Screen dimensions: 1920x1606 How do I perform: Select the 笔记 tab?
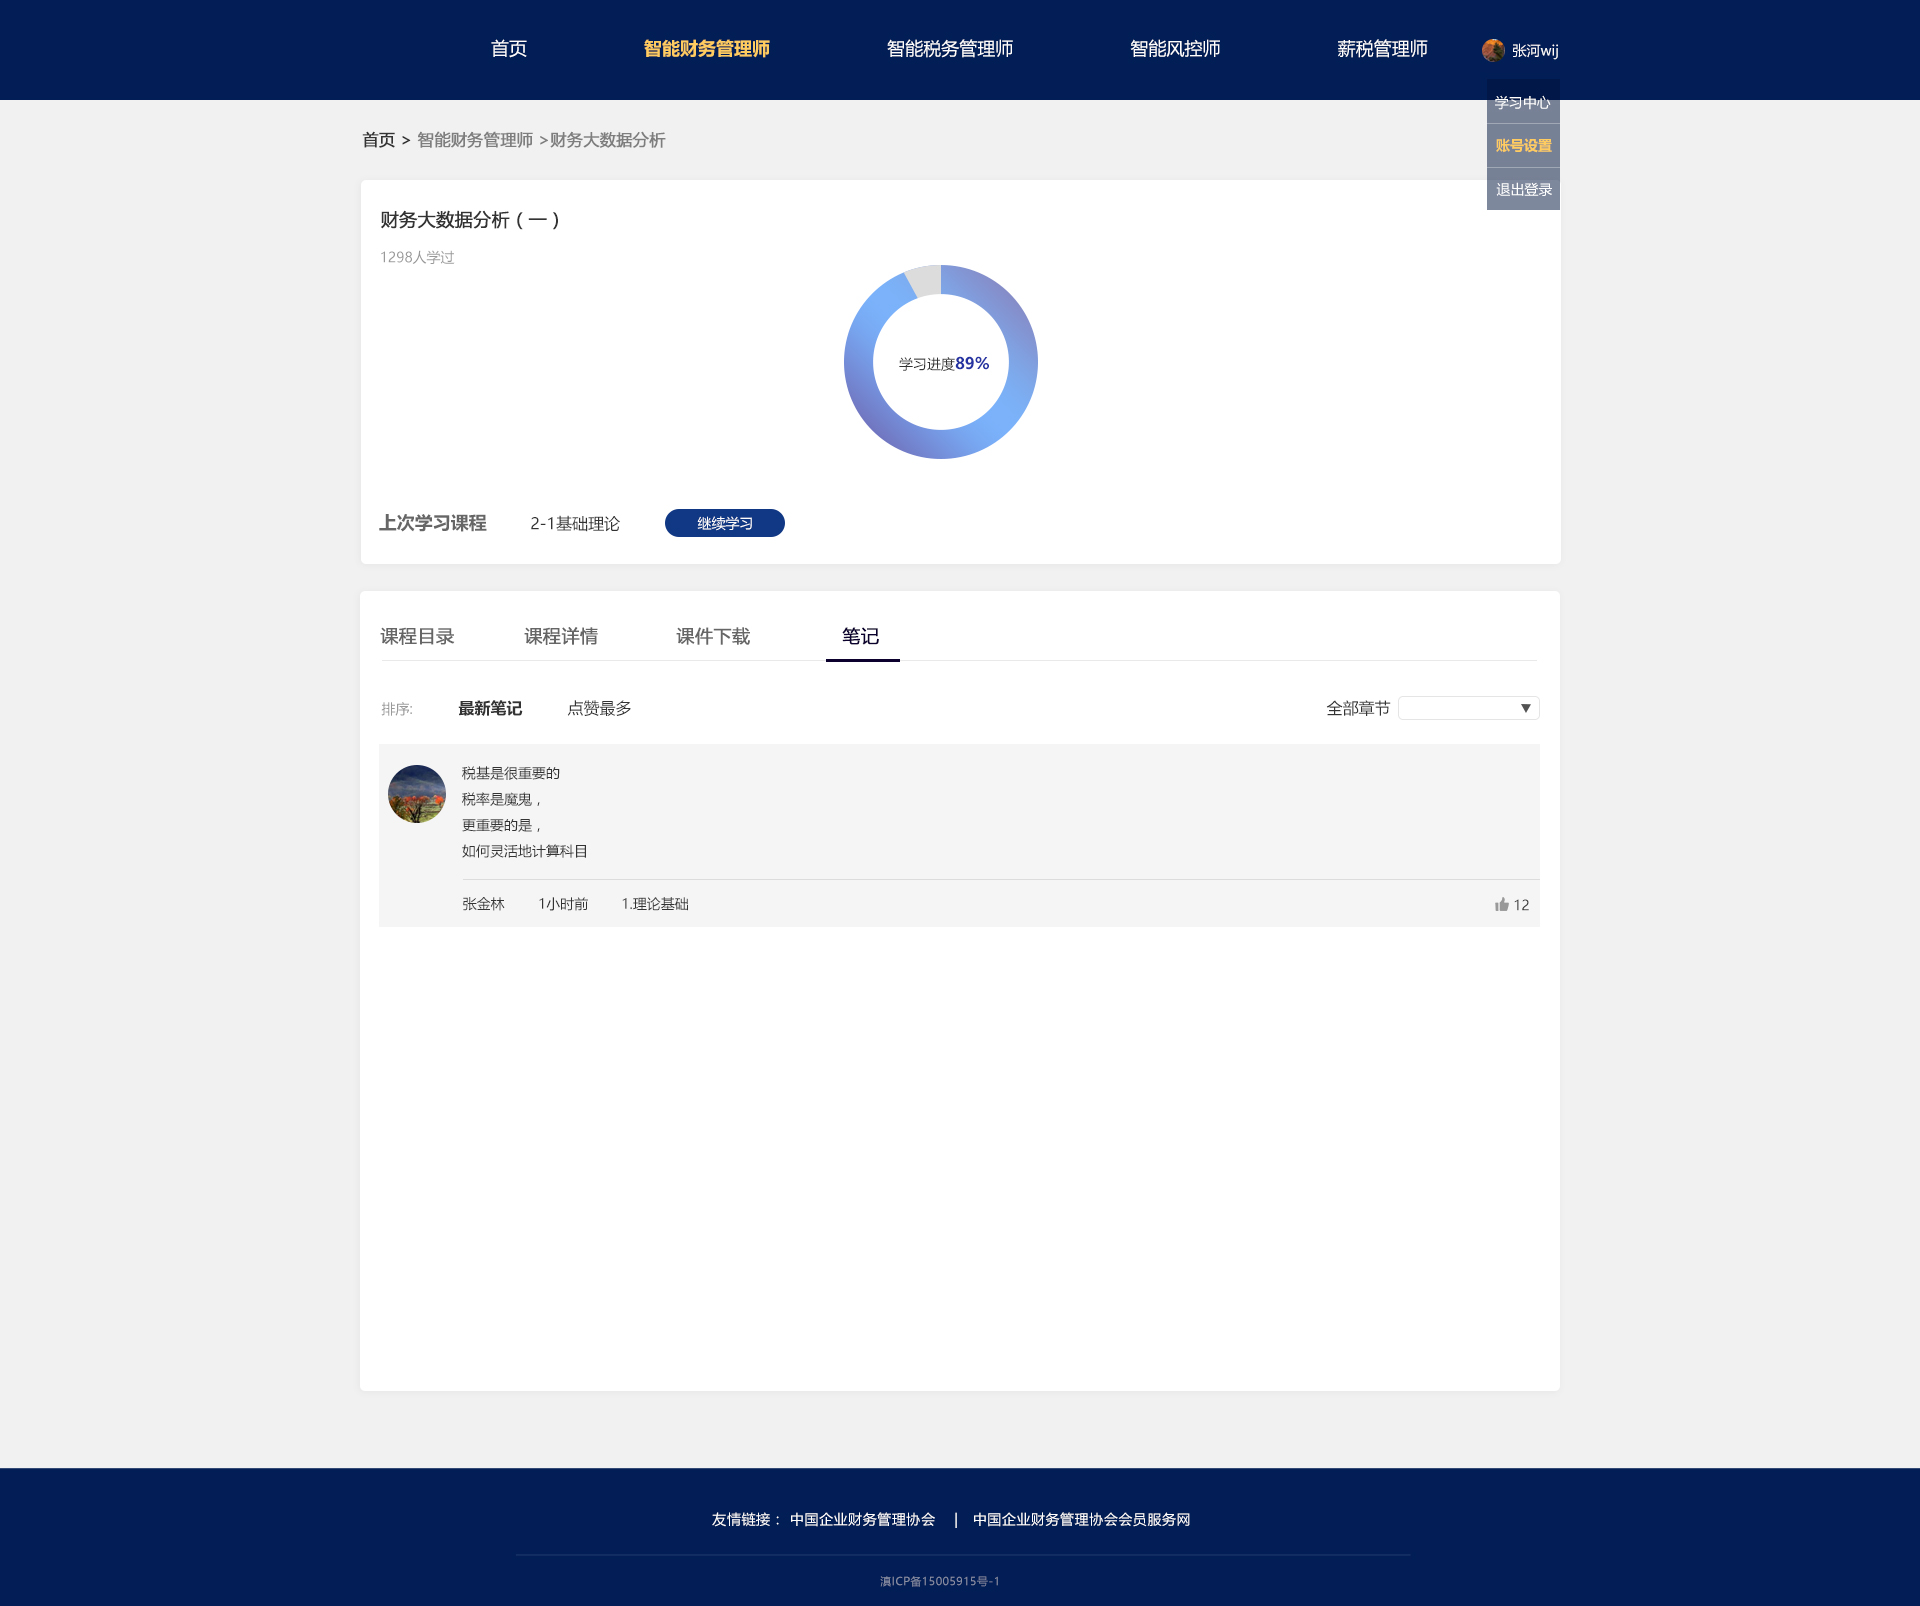click(x=861, y=636)
